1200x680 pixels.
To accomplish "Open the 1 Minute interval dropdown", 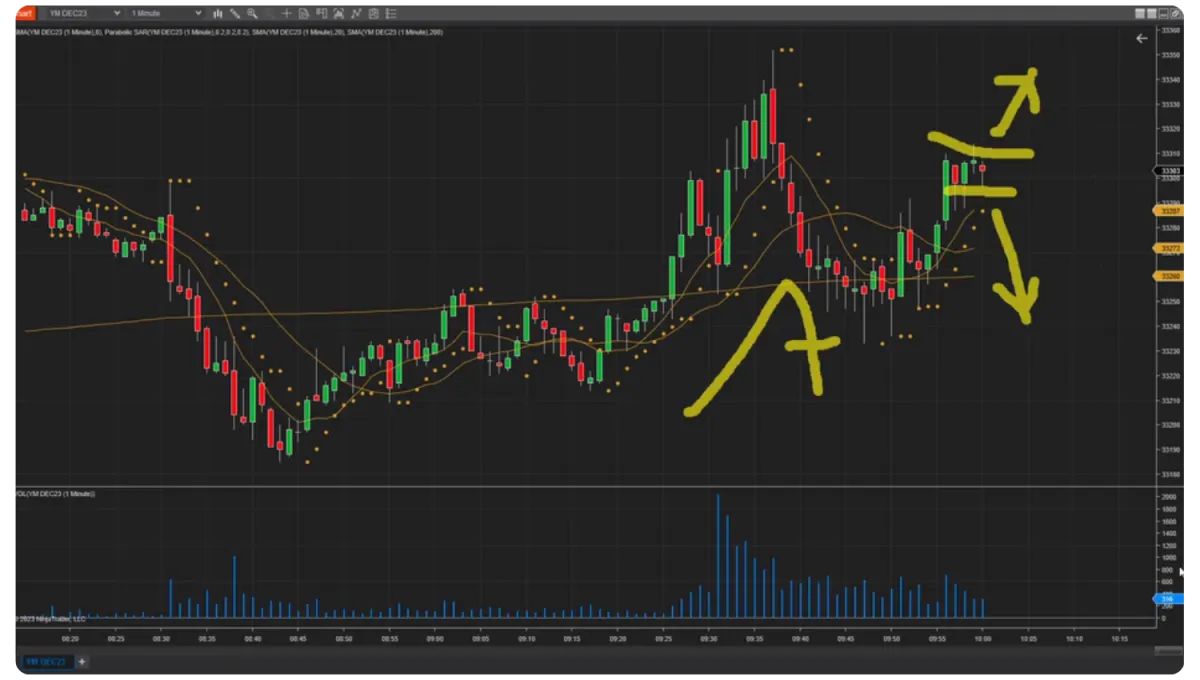I will (166, 14).
